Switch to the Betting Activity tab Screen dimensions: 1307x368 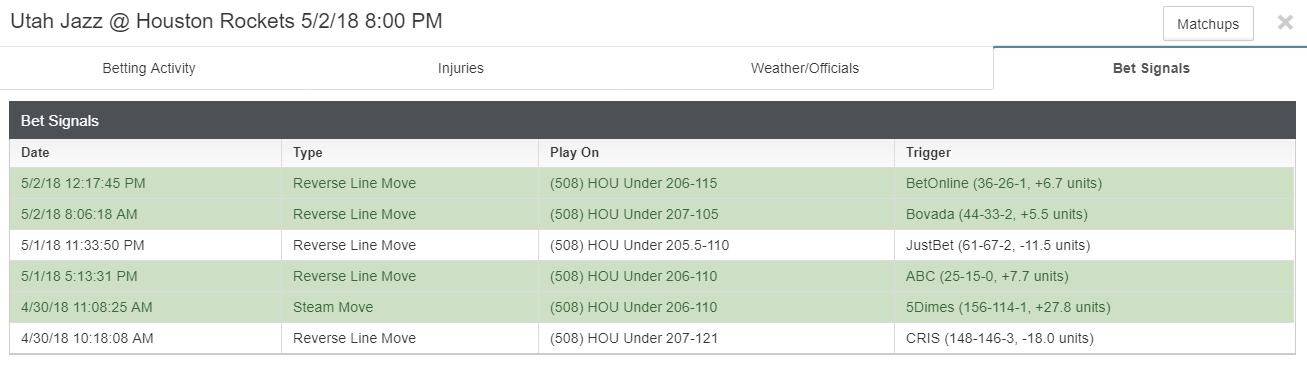pos(149,68)
